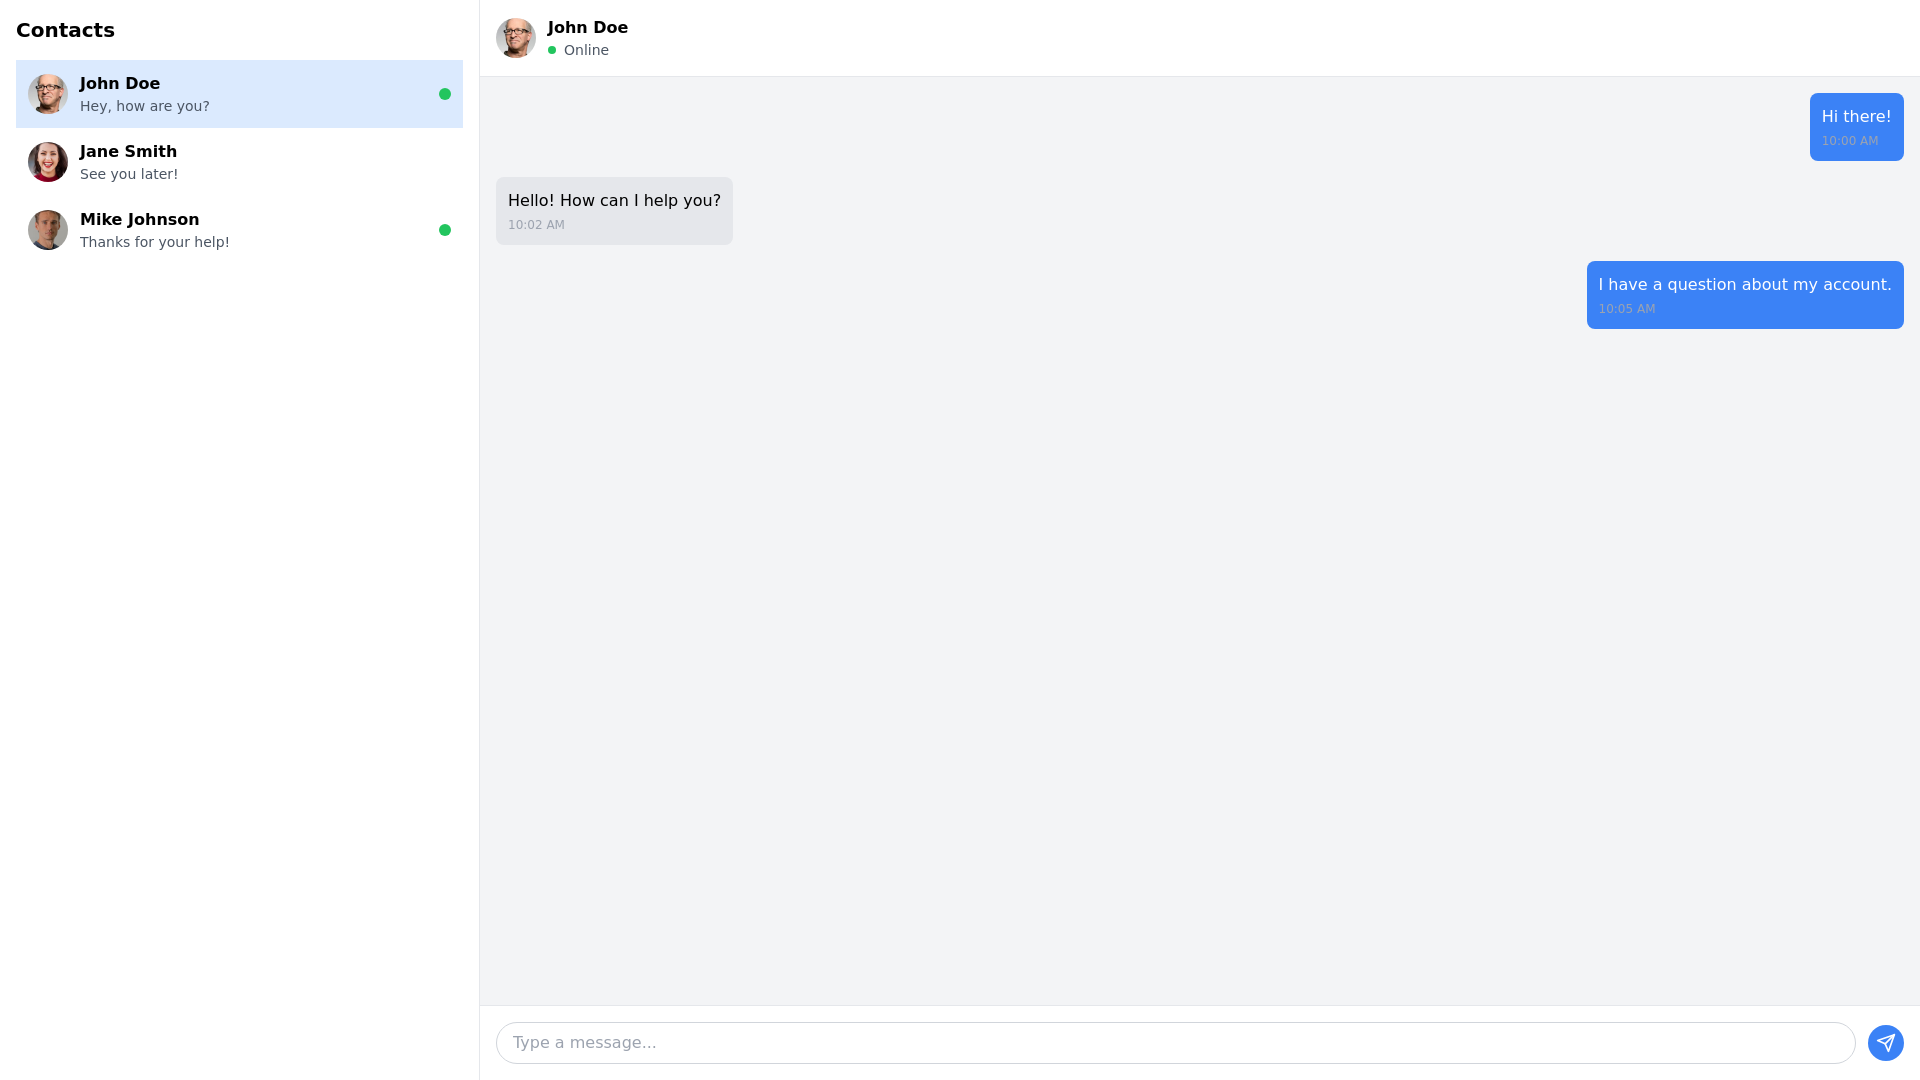Focus the Type a message input field
This screenshot has width=1920, height=1080.
pos(1175,1043)
